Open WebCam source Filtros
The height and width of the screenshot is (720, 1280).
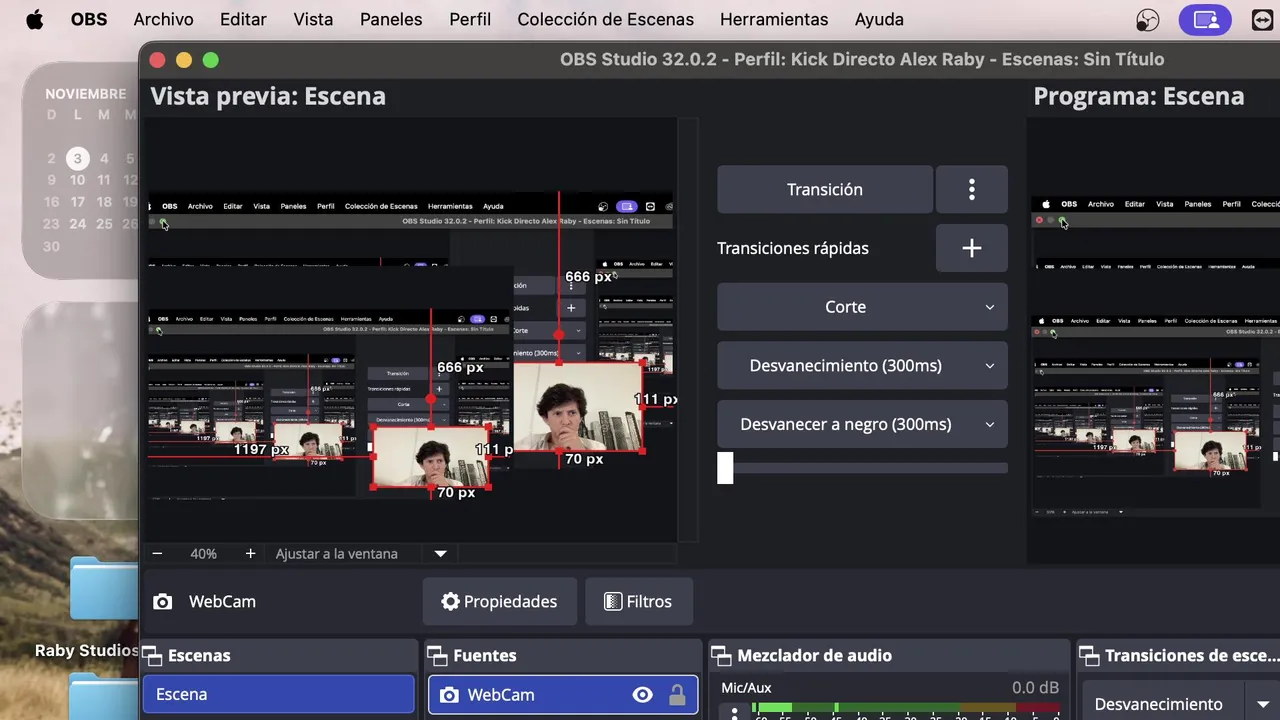638,601
